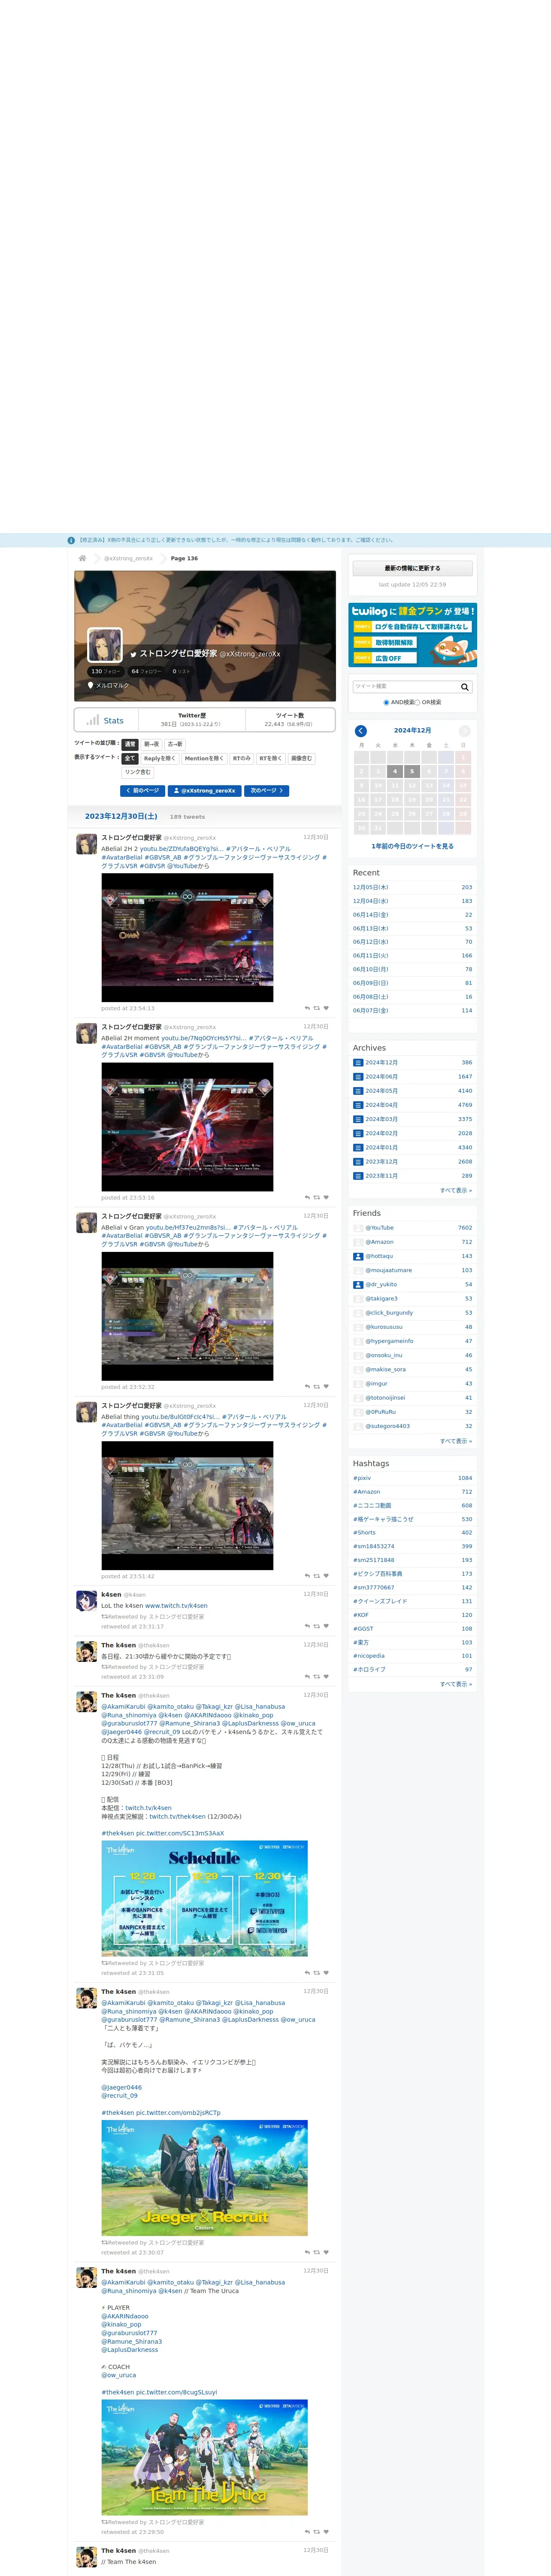Toggle 古→新 sort order
Viewport: 551px width, 2576px height.
click(x=175, y=744)
